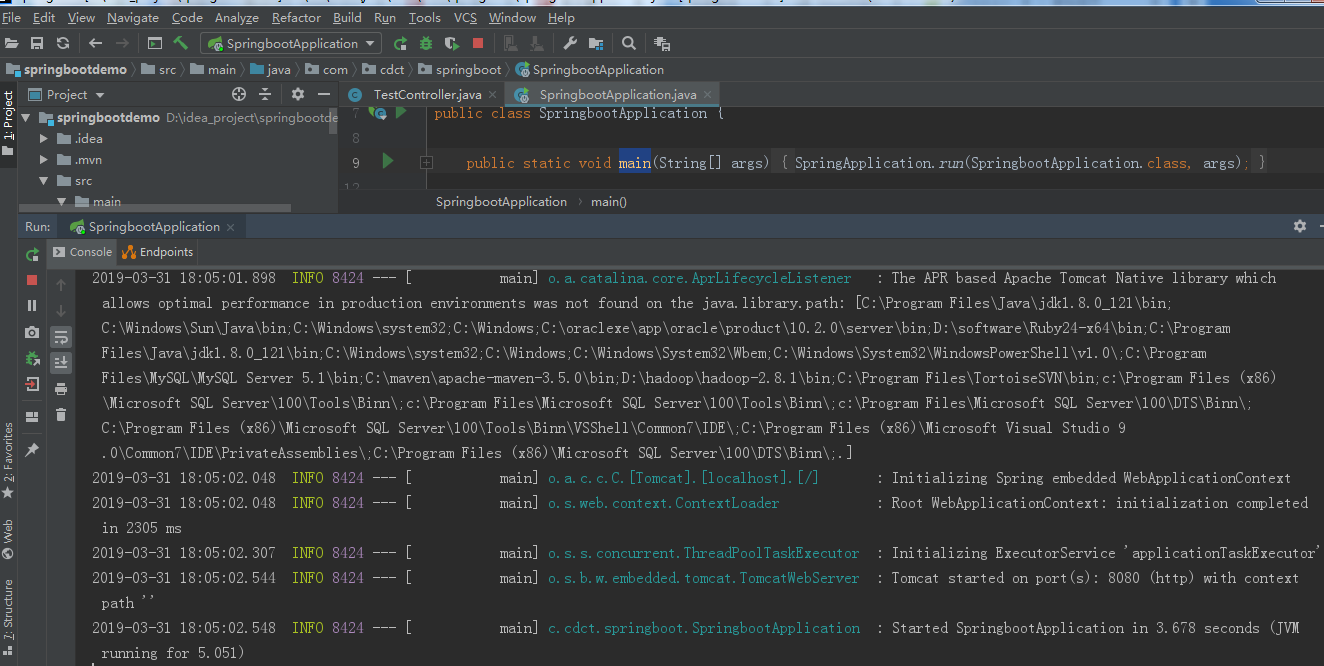
Task: Click the Synchronize refresh toolbar icon
Action: click(x=63, y=43)
